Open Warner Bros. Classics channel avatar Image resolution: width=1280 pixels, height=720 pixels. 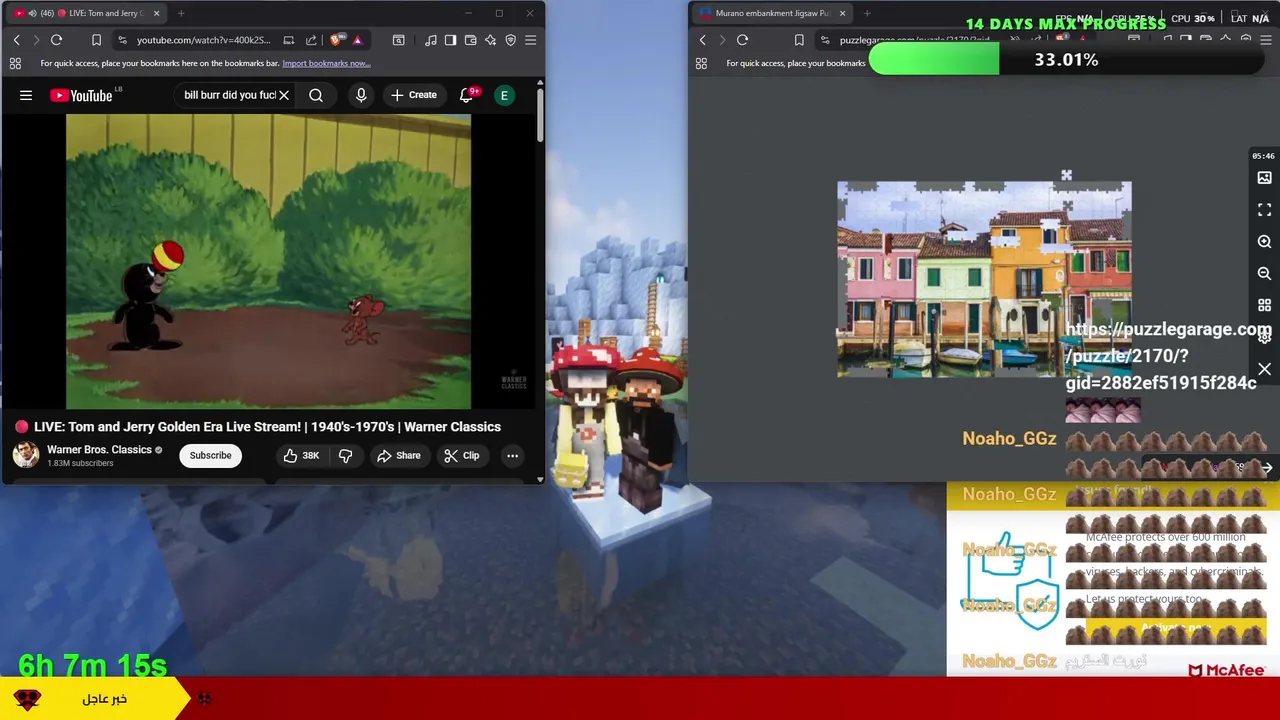26,455
